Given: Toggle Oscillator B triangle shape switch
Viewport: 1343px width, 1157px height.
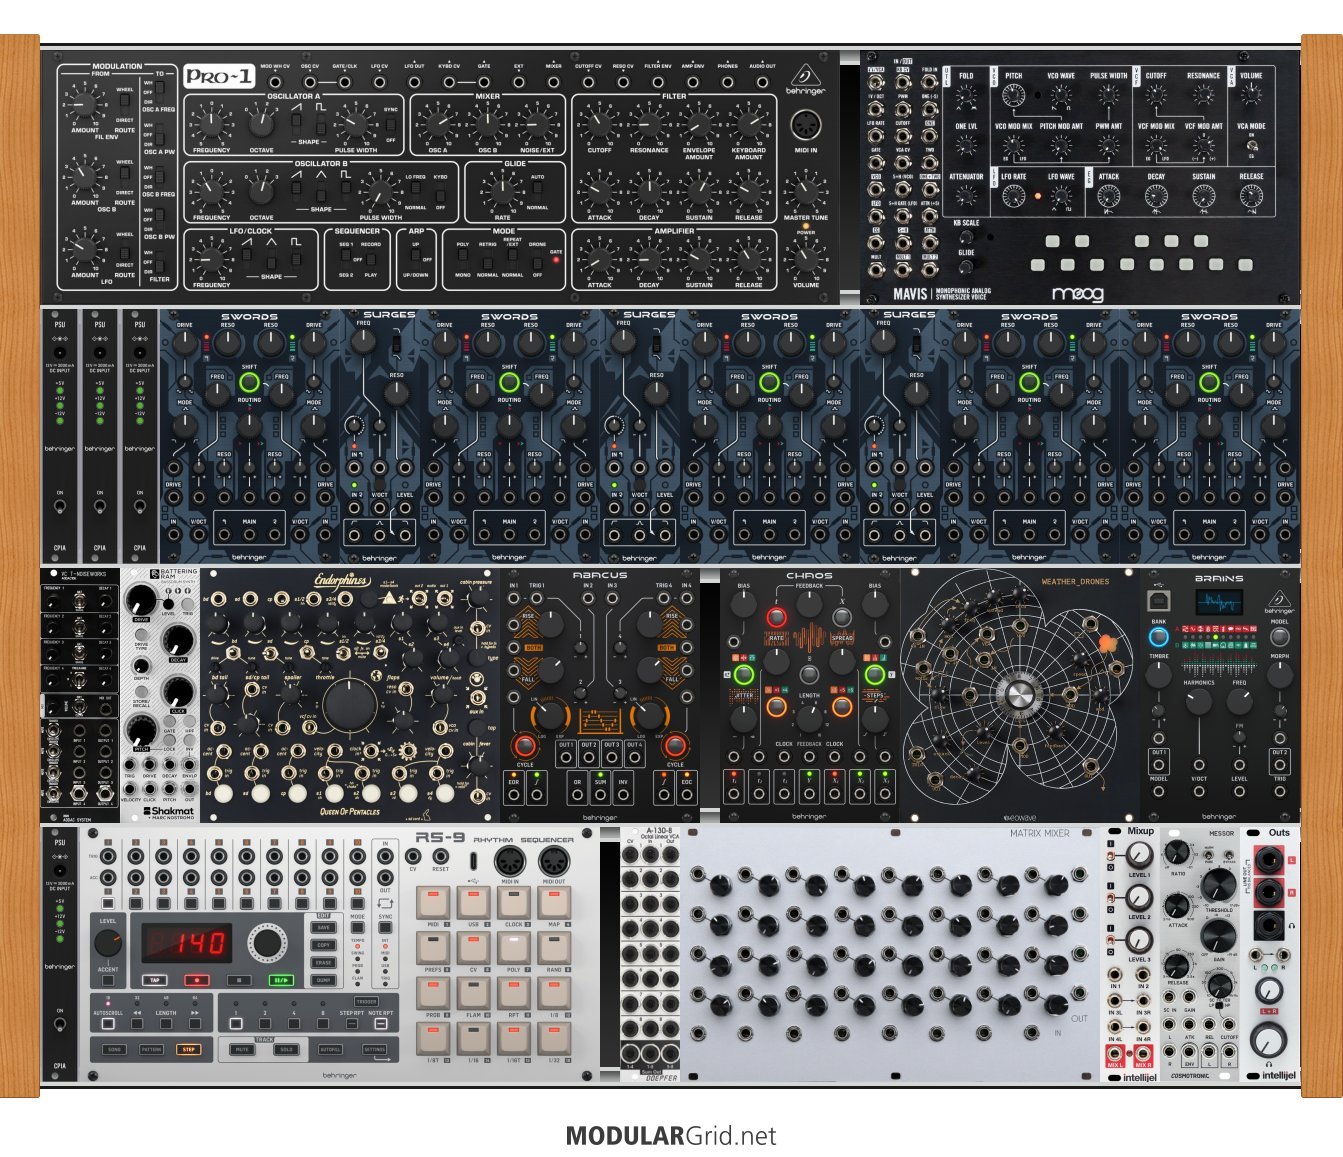Looking at the screenshot, I should click(x=321, y=192).
